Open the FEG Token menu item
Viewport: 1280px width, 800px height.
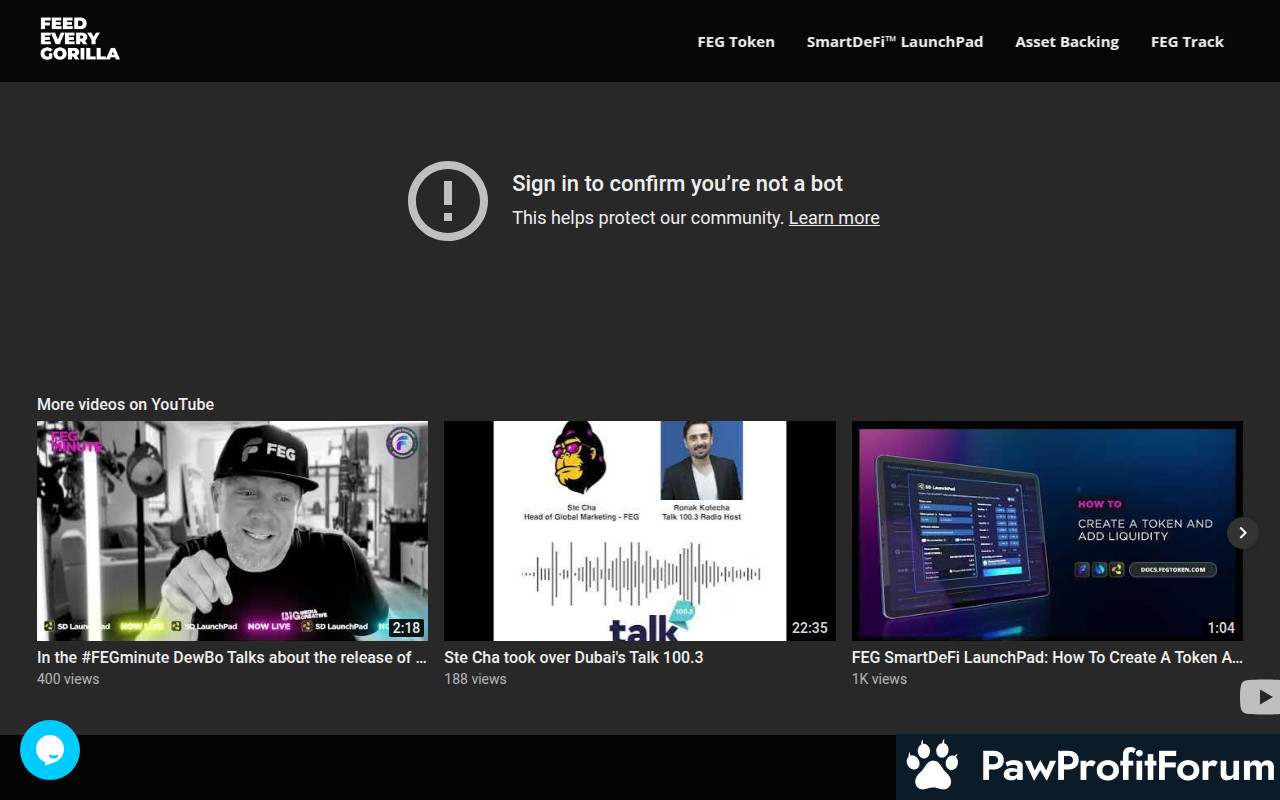736,42
